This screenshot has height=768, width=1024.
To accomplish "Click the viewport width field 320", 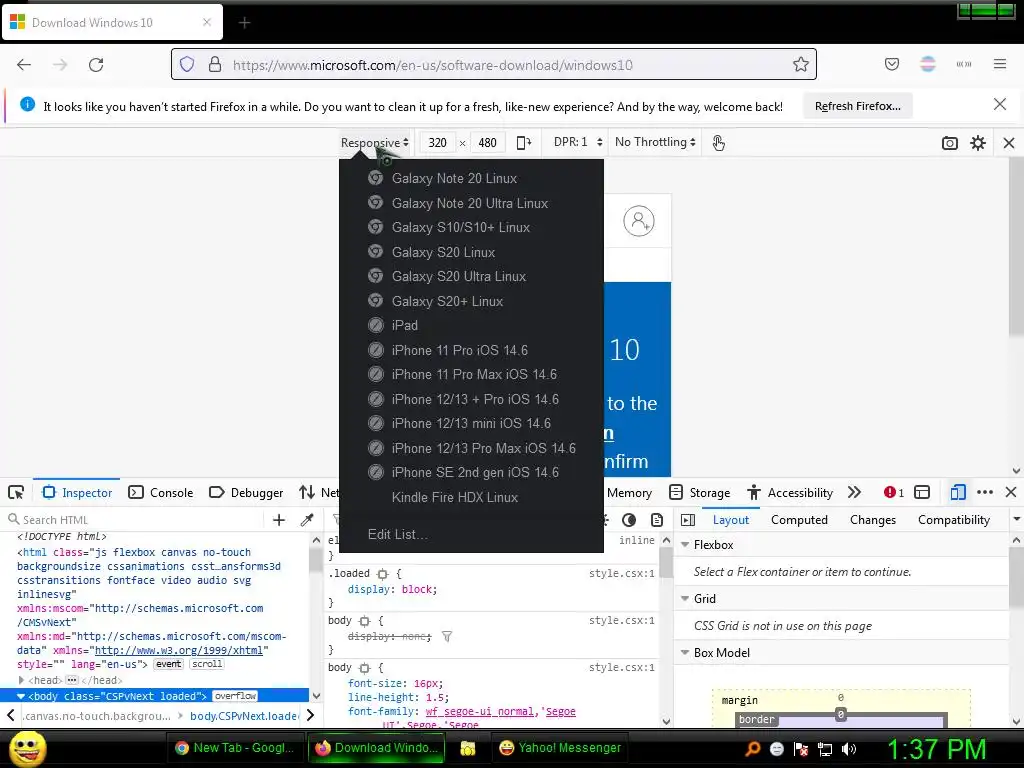I will (x=438, y=142).
